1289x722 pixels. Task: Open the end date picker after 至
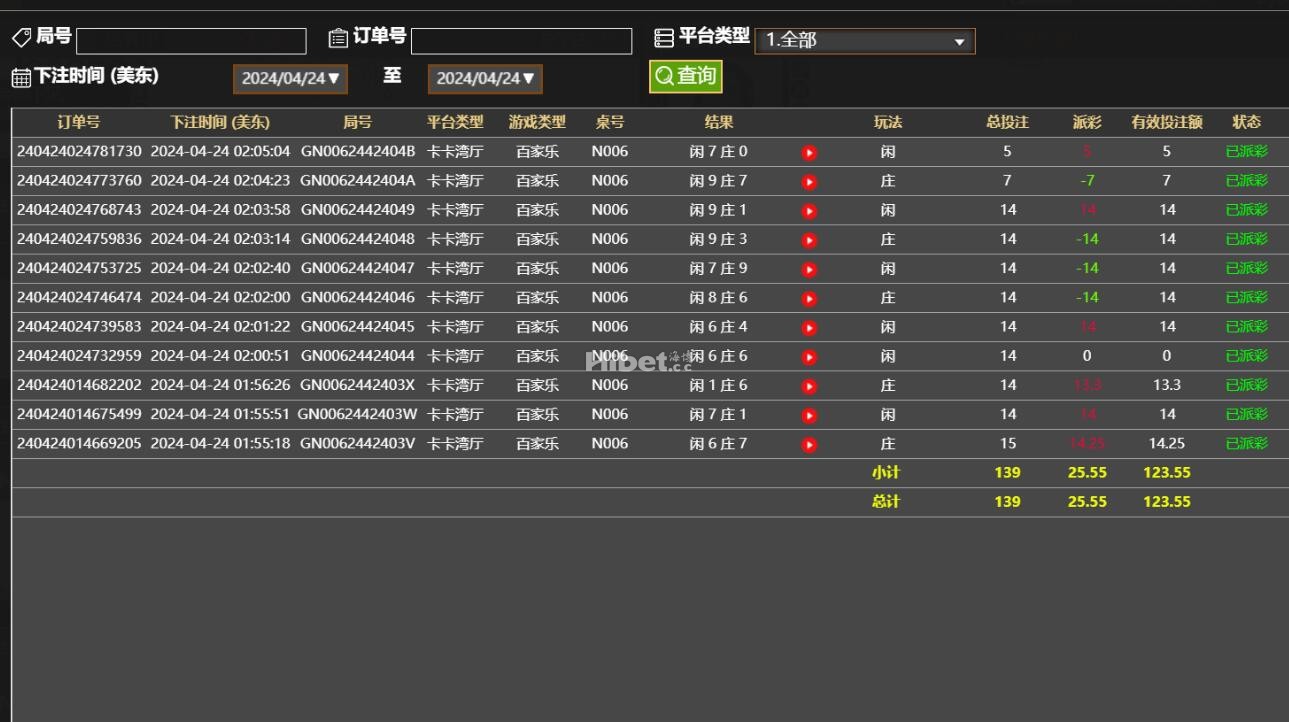click(485, 78)
